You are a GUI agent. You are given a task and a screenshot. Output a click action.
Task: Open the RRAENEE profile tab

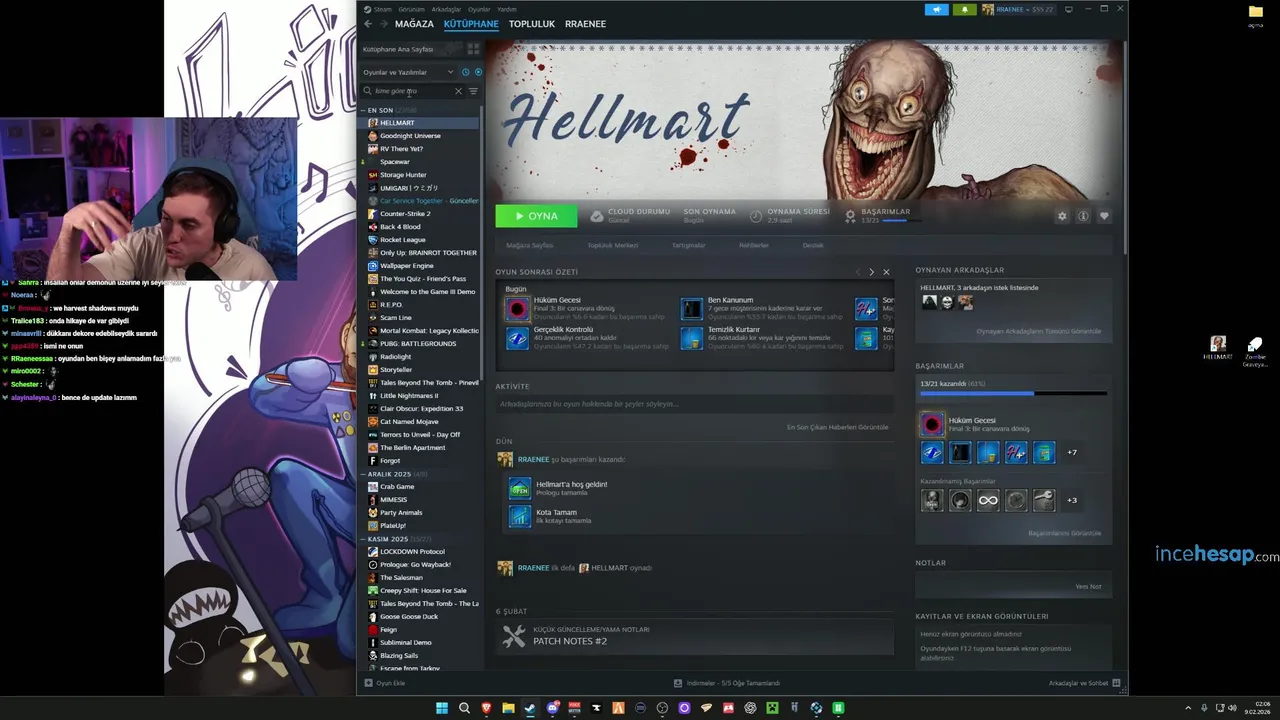tap(585, 24)
